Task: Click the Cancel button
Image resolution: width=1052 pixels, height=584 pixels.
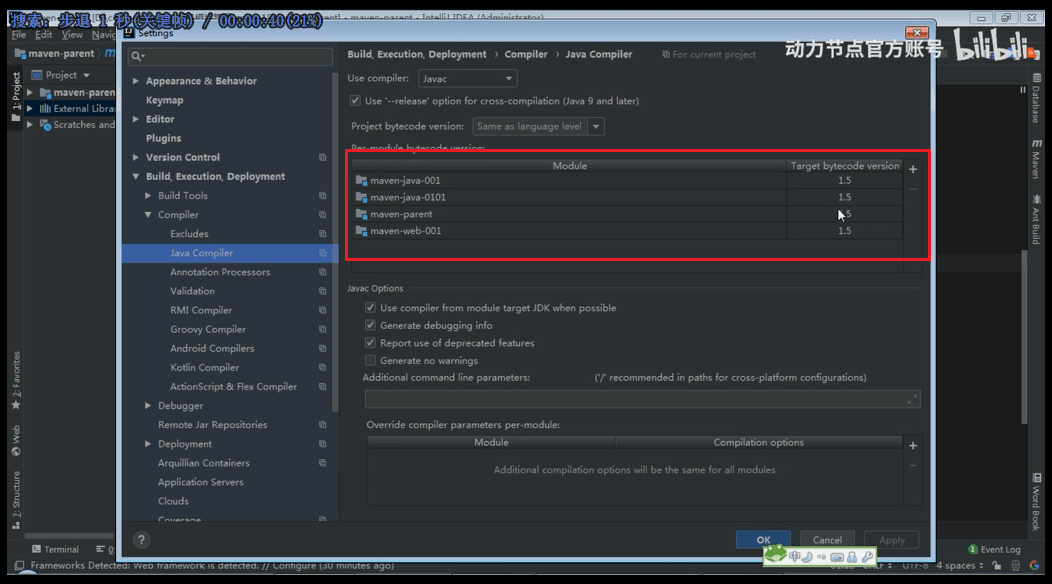Action: pyautogui.click(x=827, y=540)
